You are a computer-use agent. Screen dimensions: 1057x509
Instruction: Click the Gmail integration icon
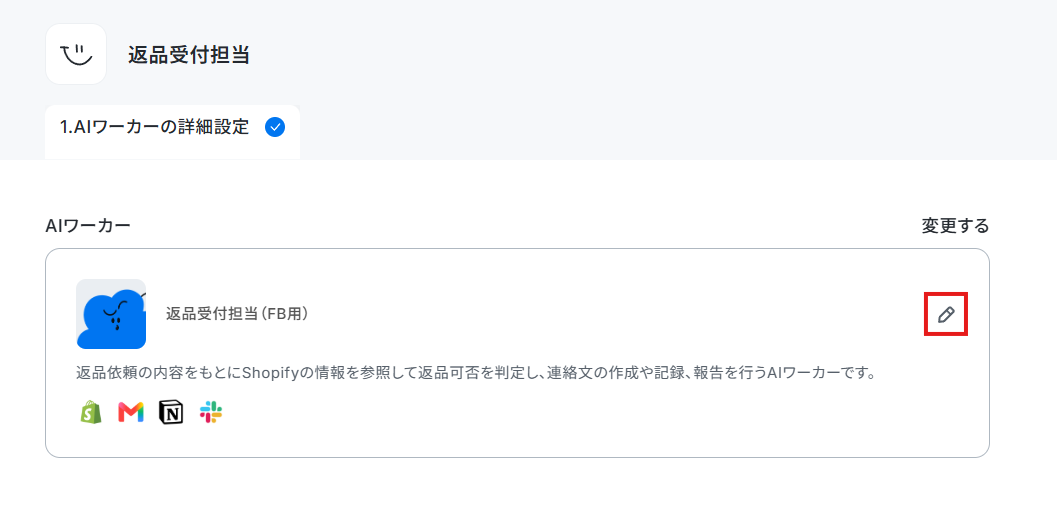coord(131,413)
